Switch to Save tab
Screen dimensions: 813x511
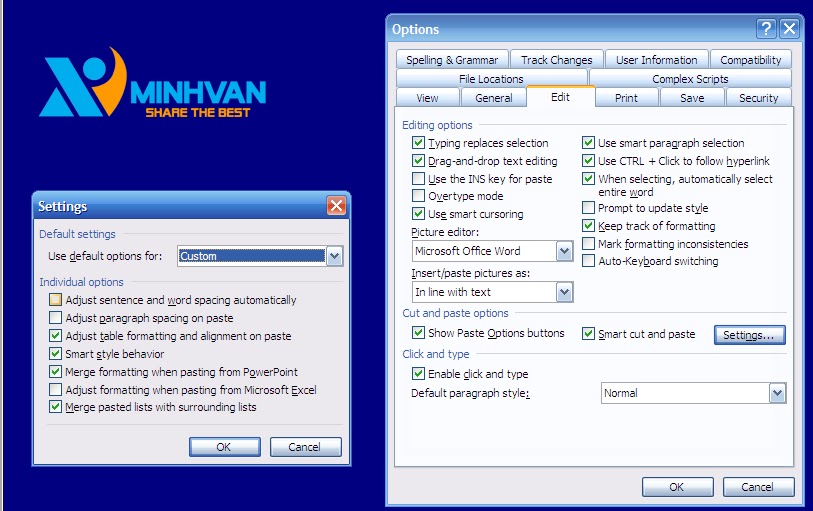692,98
